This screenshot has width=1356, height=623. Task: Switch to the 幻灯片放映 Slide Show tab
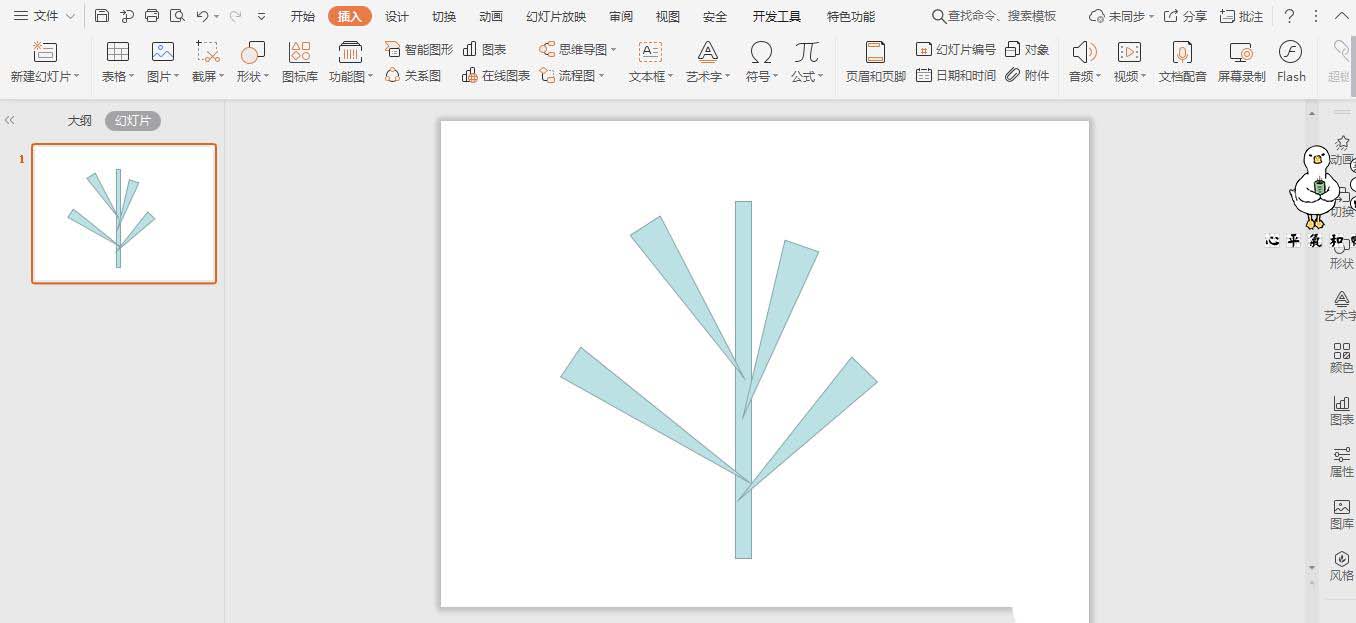point(557,16)
